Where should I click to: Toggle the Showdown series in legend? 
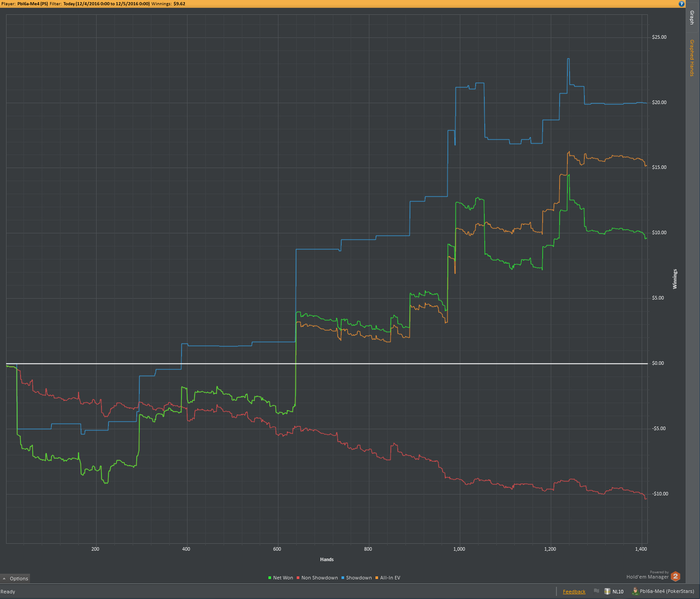click(357, 578)
